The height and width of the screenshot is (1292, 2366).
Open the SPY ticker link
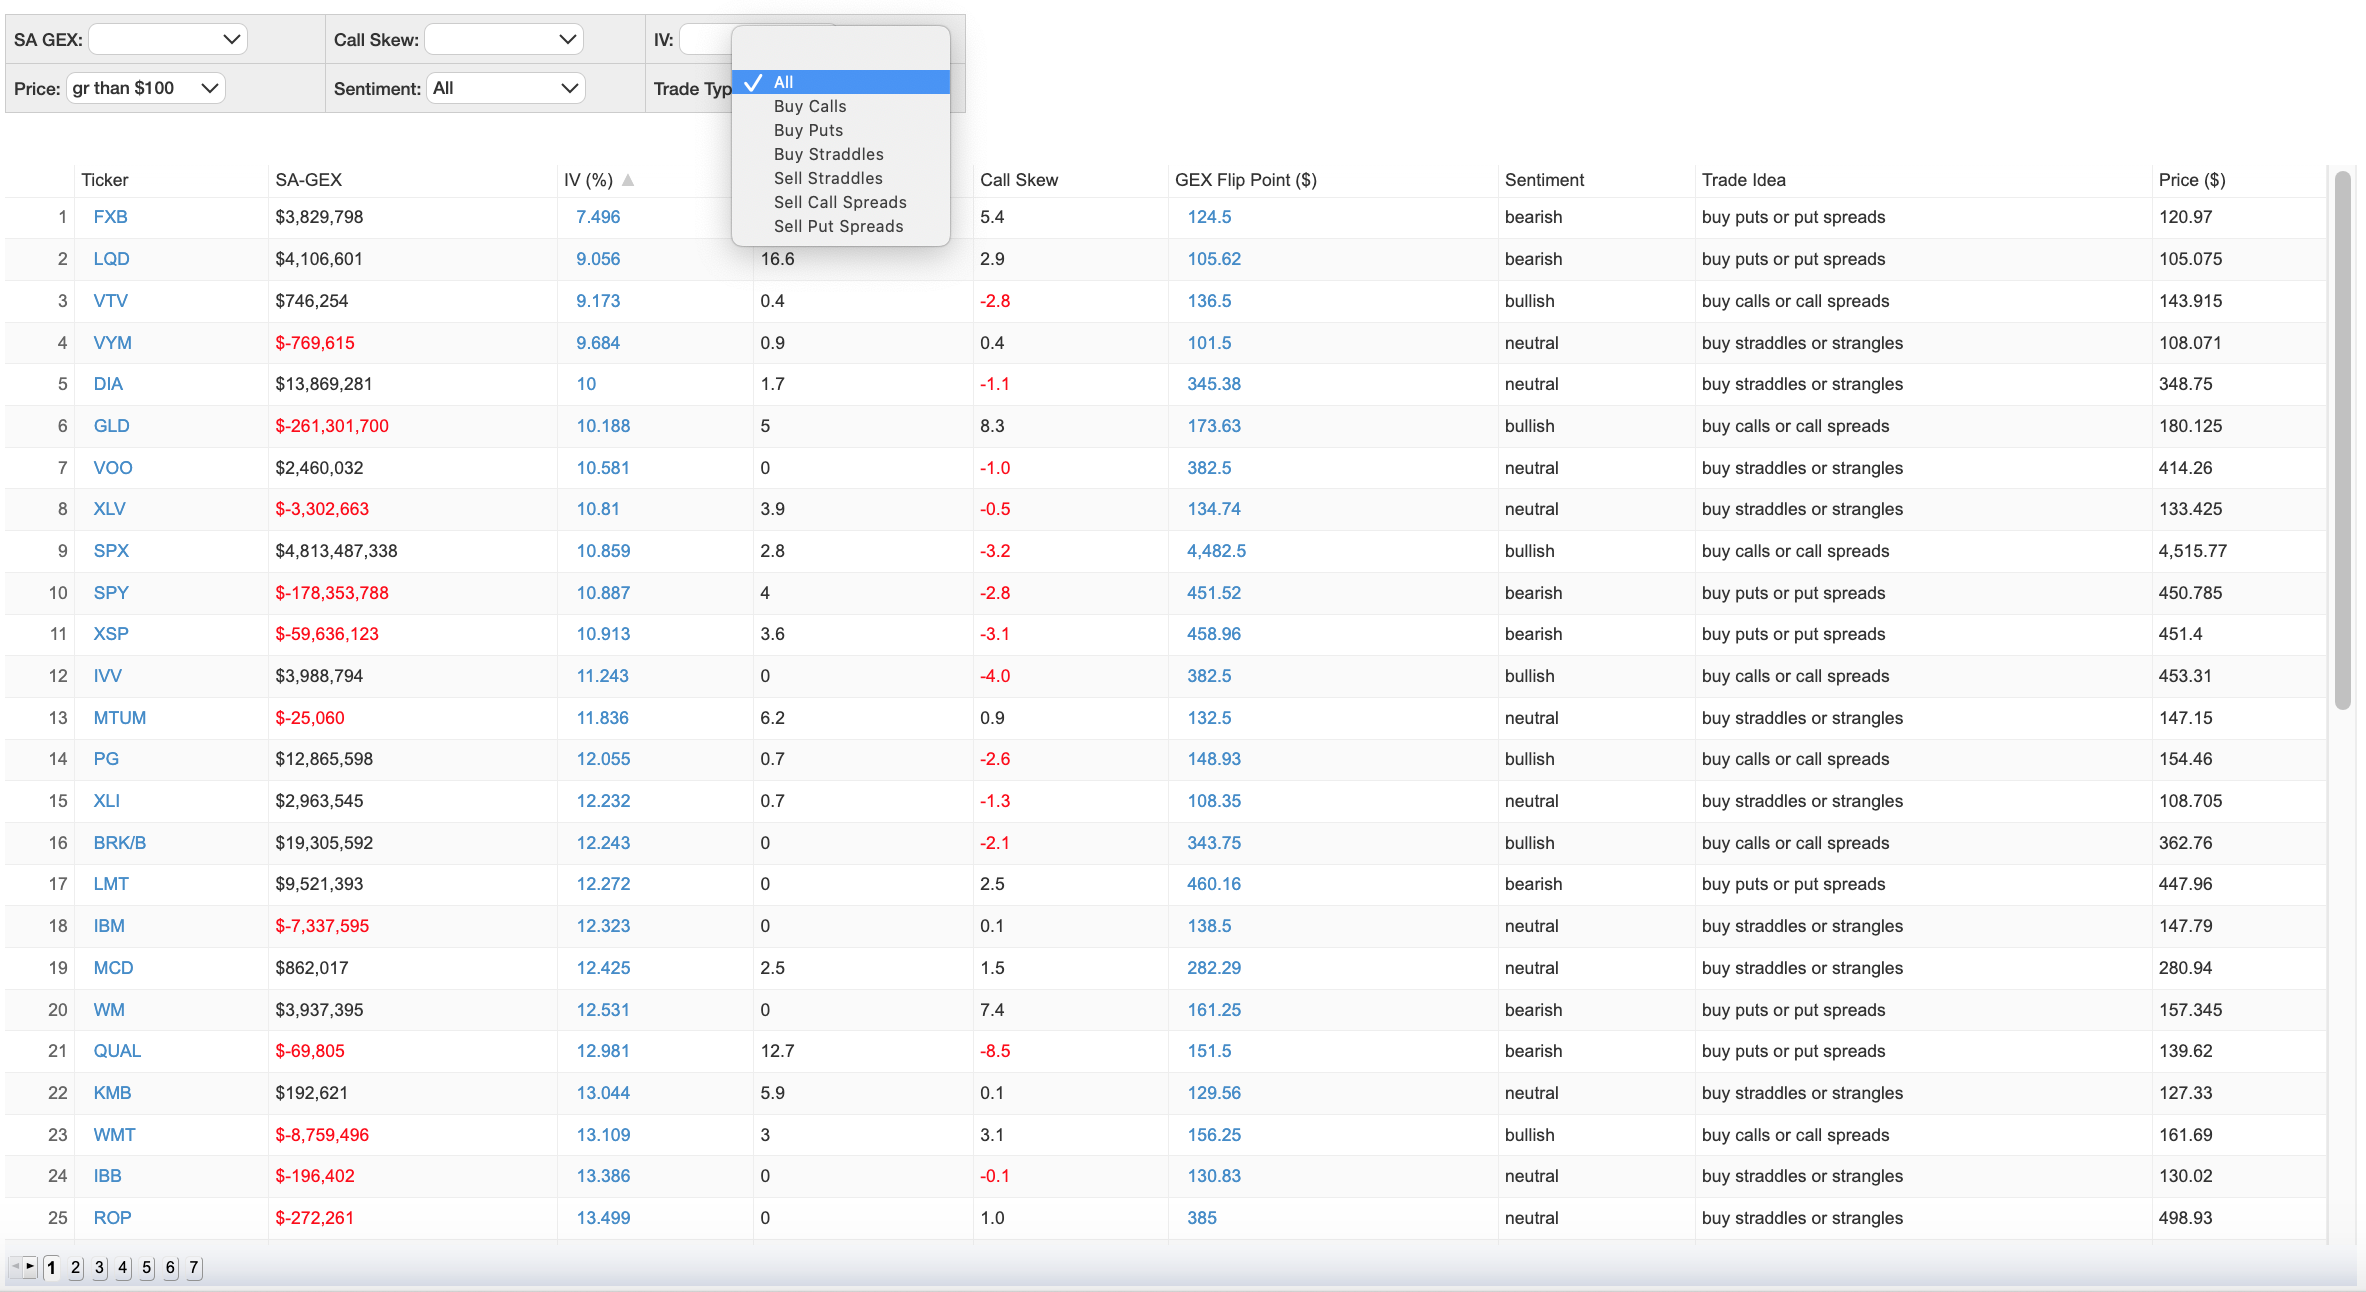tap(111, 593)
